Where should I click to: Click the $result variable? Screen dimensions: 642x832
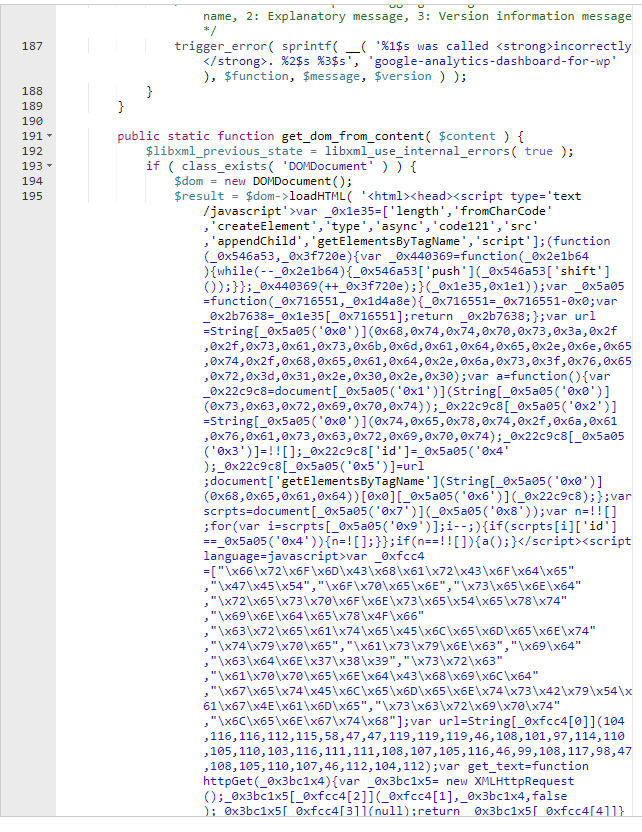click(199, 196)
